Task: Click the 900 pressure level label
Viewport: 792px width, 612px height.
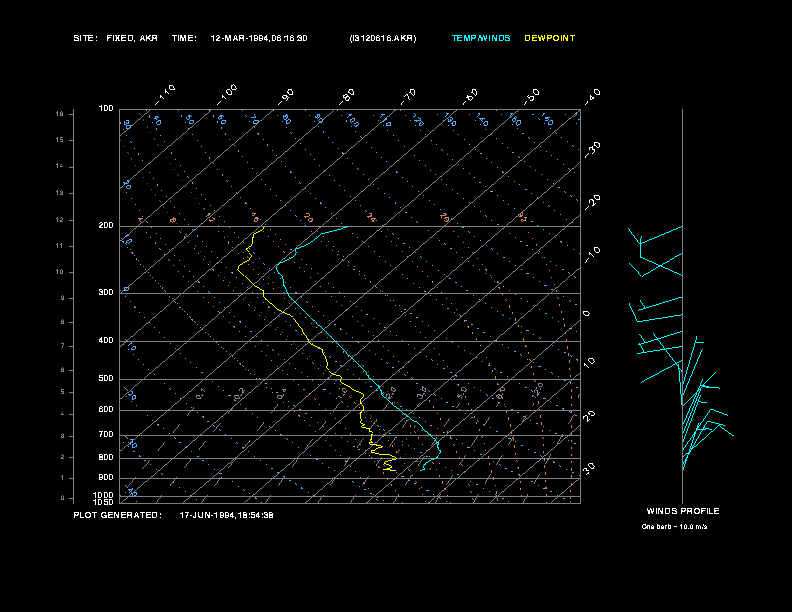Action: (106, 478)
